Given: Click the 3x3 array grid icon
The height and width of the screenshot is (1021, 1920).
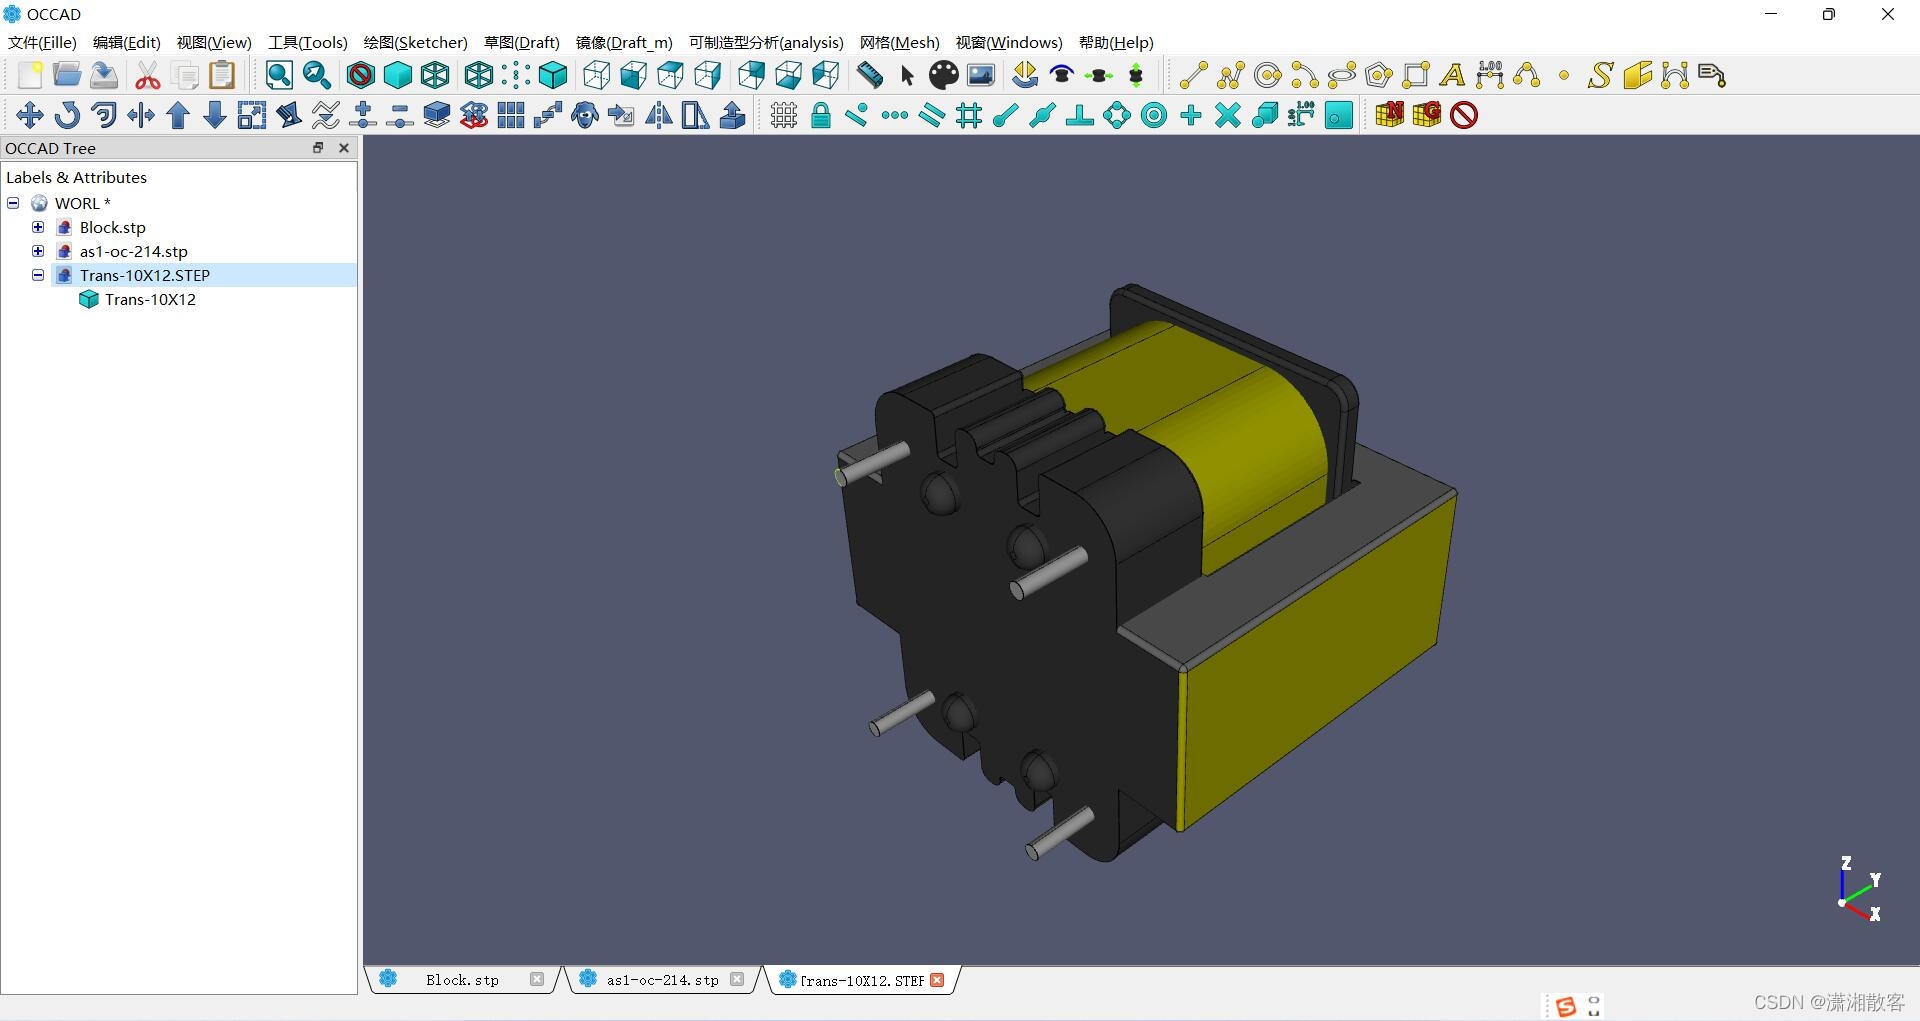Looking at the screenshot, I should click(511, 115).
